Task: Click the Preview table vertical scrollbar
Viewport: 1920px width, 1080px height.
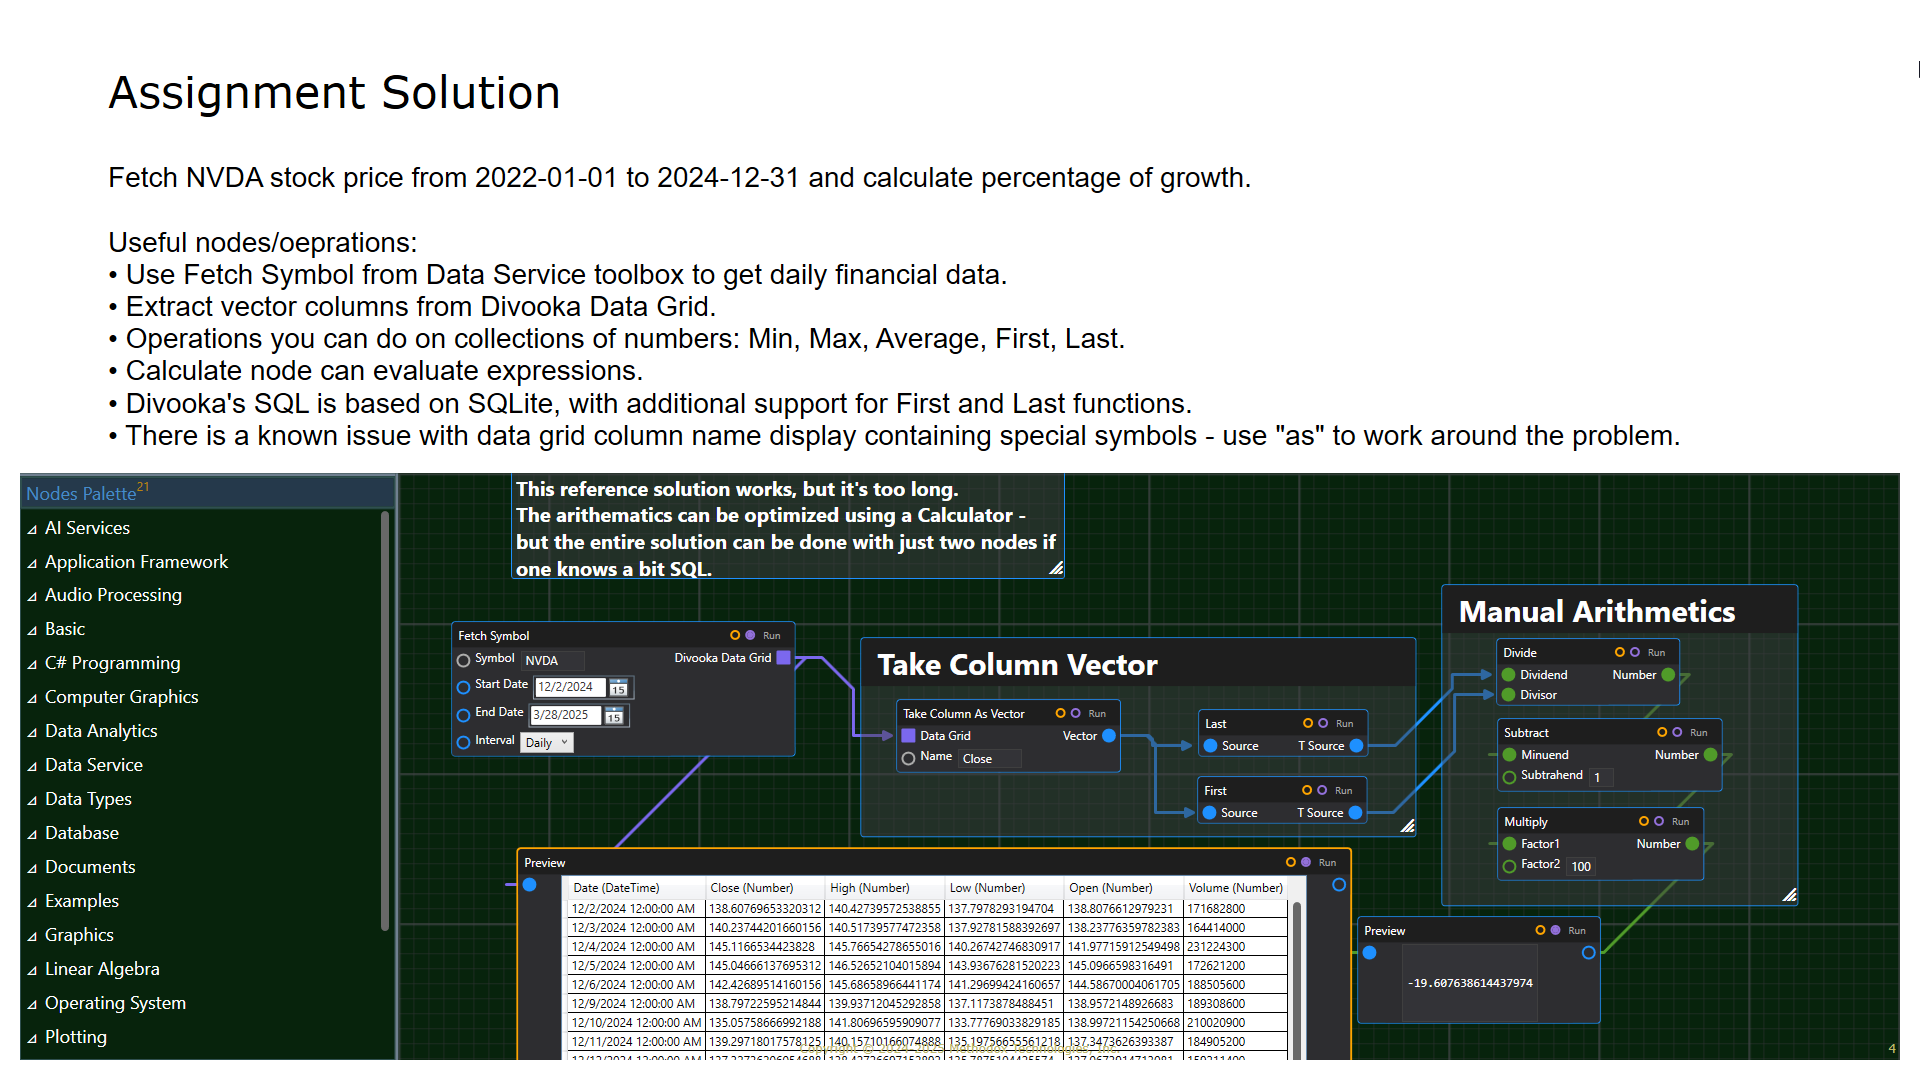Action: 1297,980
